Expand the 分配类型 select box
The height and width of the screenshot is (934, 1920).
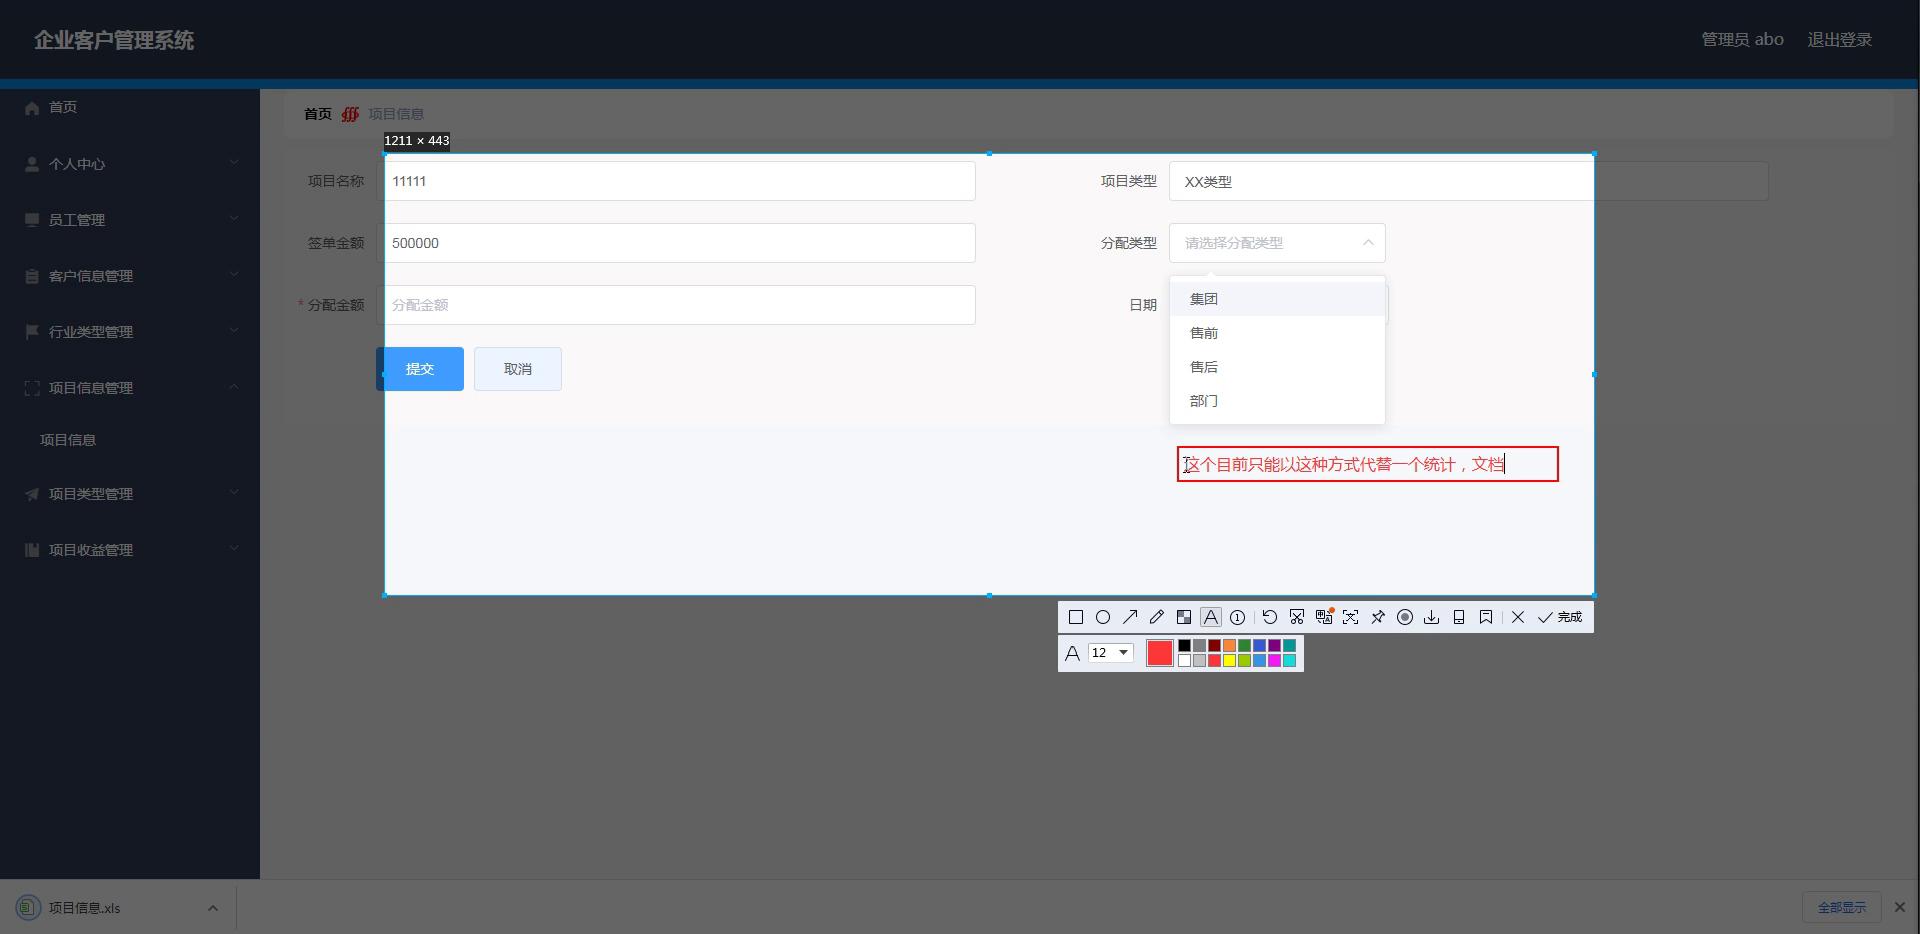tap(1277, 243)
